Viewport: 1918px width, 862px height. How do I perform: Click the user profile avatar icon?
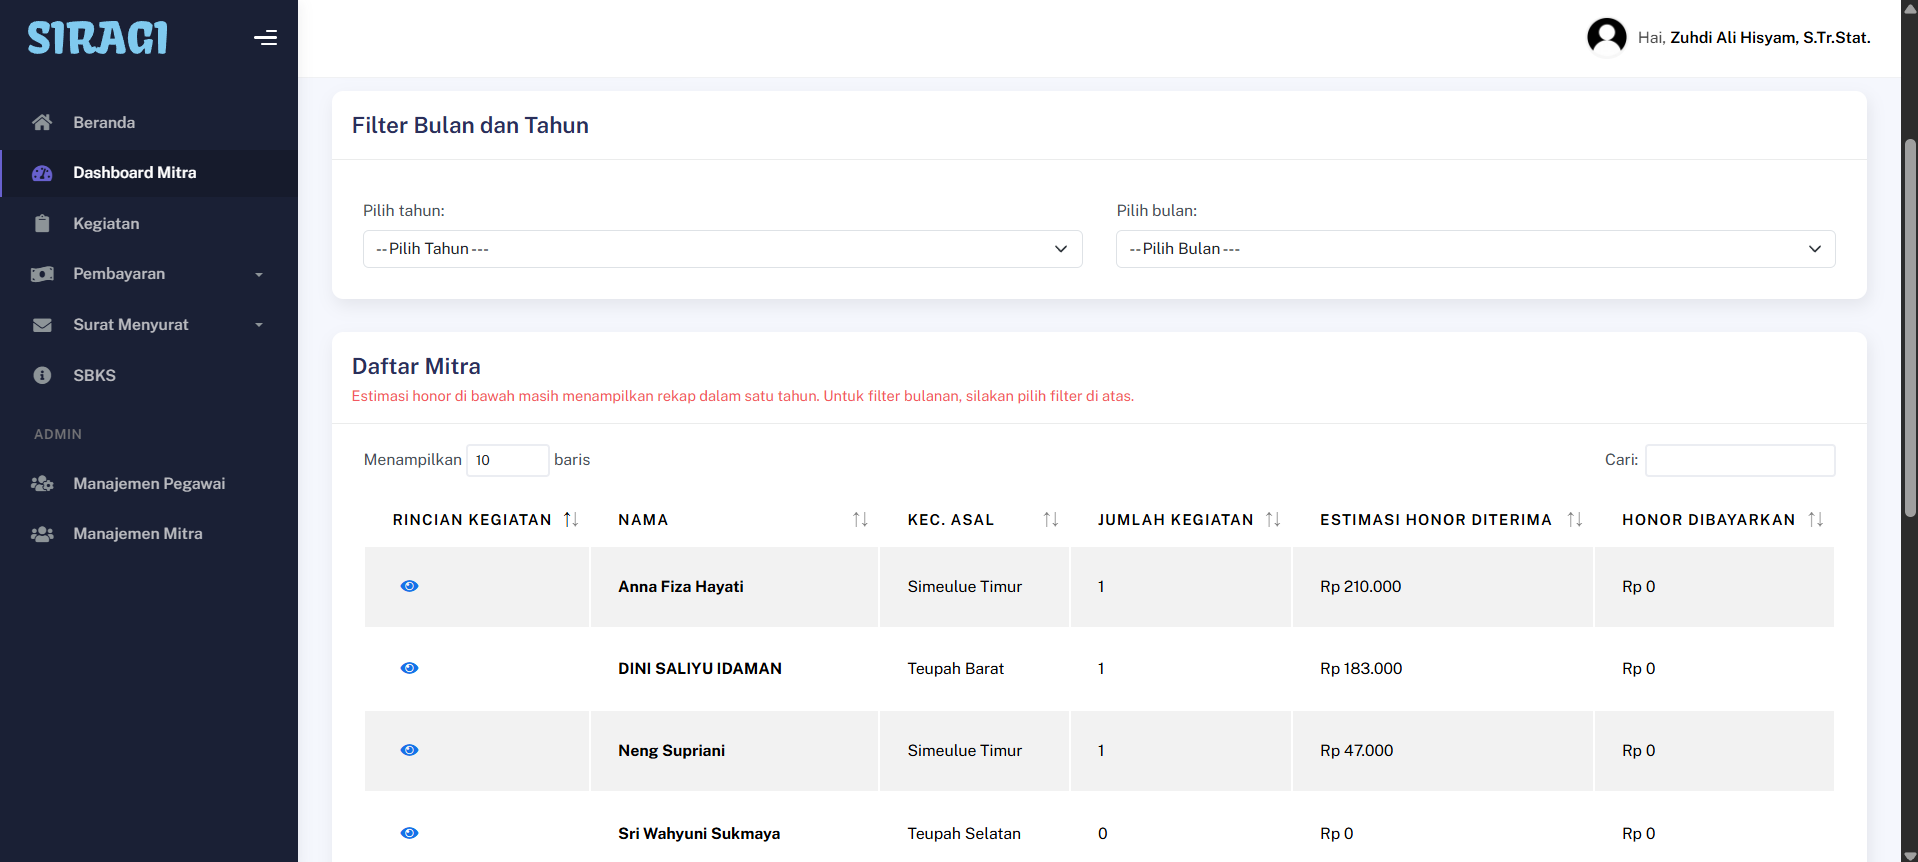[1606, 38]
